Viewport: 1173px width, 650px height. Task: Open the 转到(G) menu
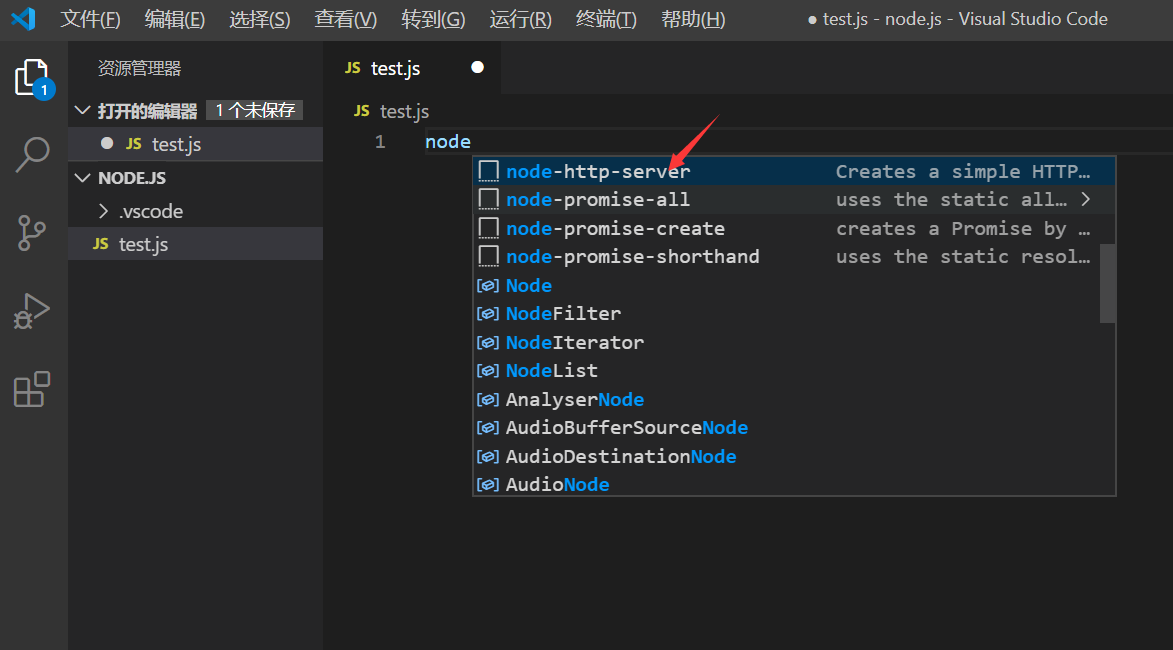(433, 19)
